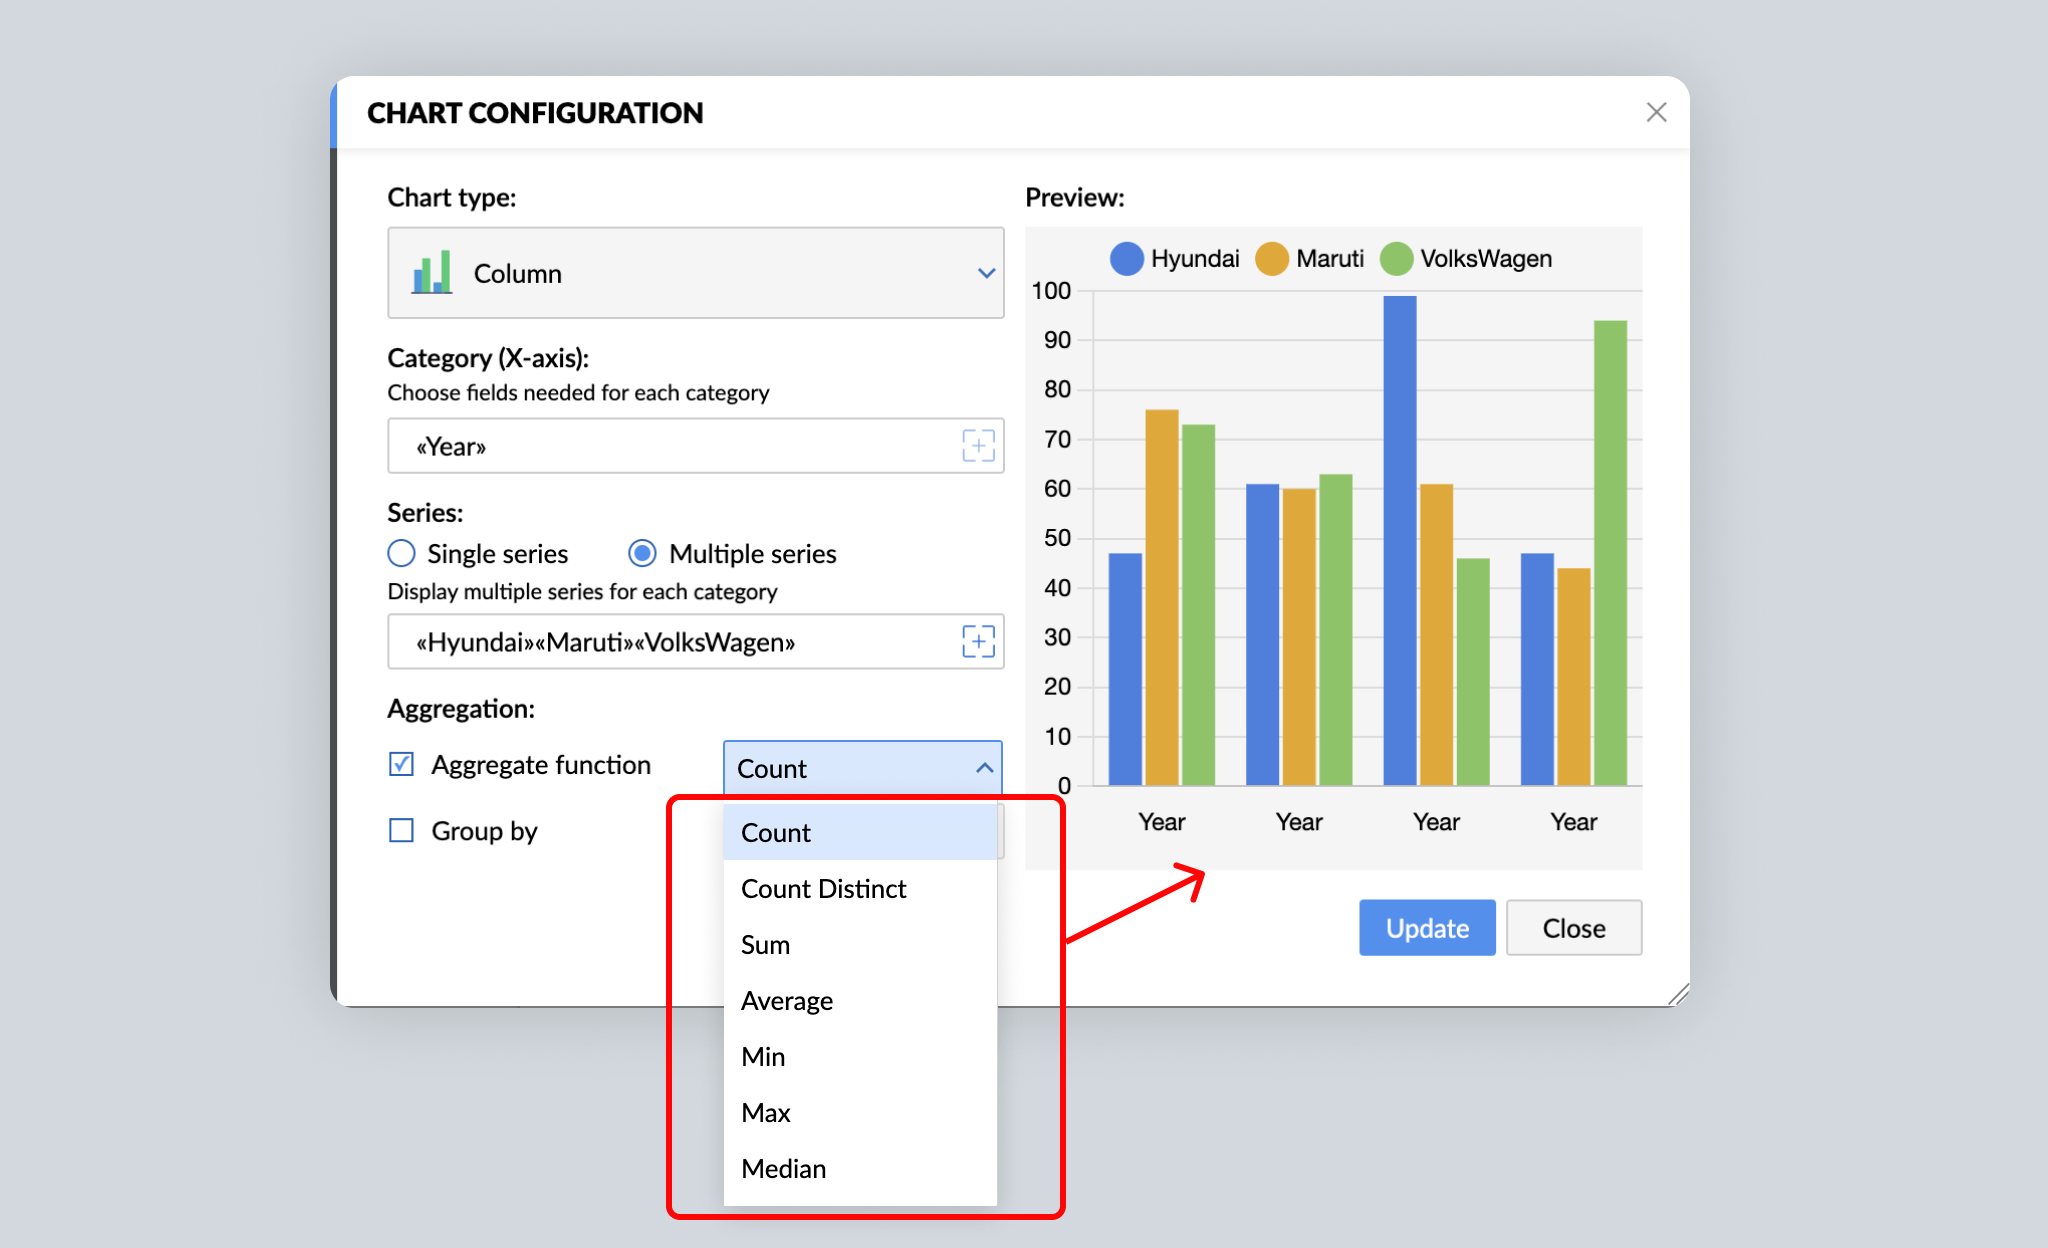
Task: Click the 100 y-axis label
Action: 1051,291
